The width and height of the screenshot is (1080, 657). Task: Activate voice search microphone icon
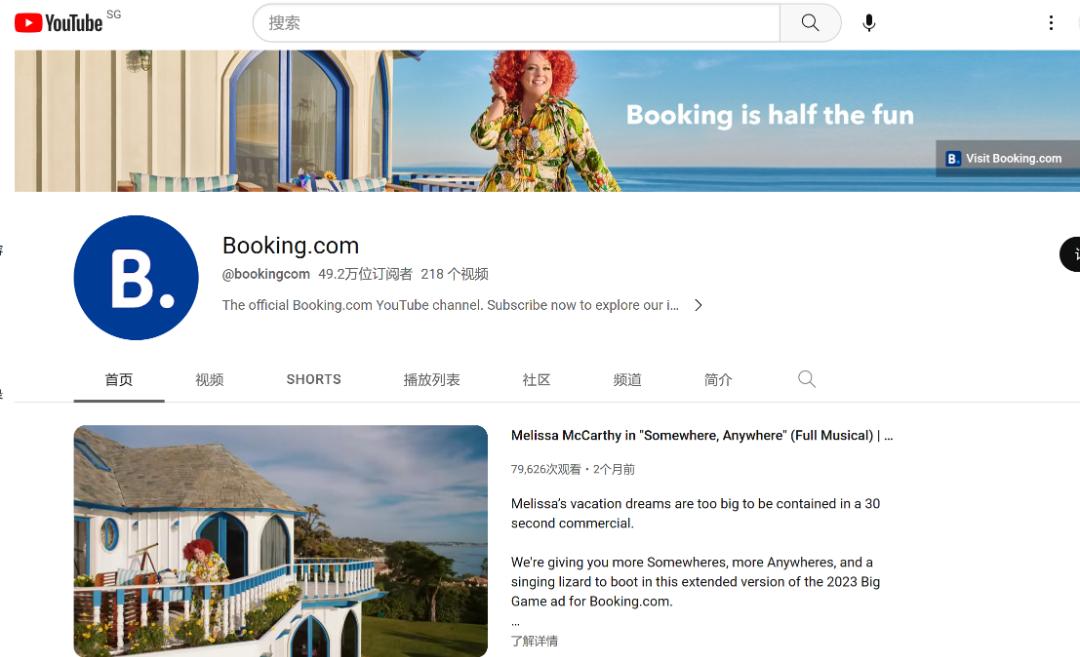(x=869, y=23)
